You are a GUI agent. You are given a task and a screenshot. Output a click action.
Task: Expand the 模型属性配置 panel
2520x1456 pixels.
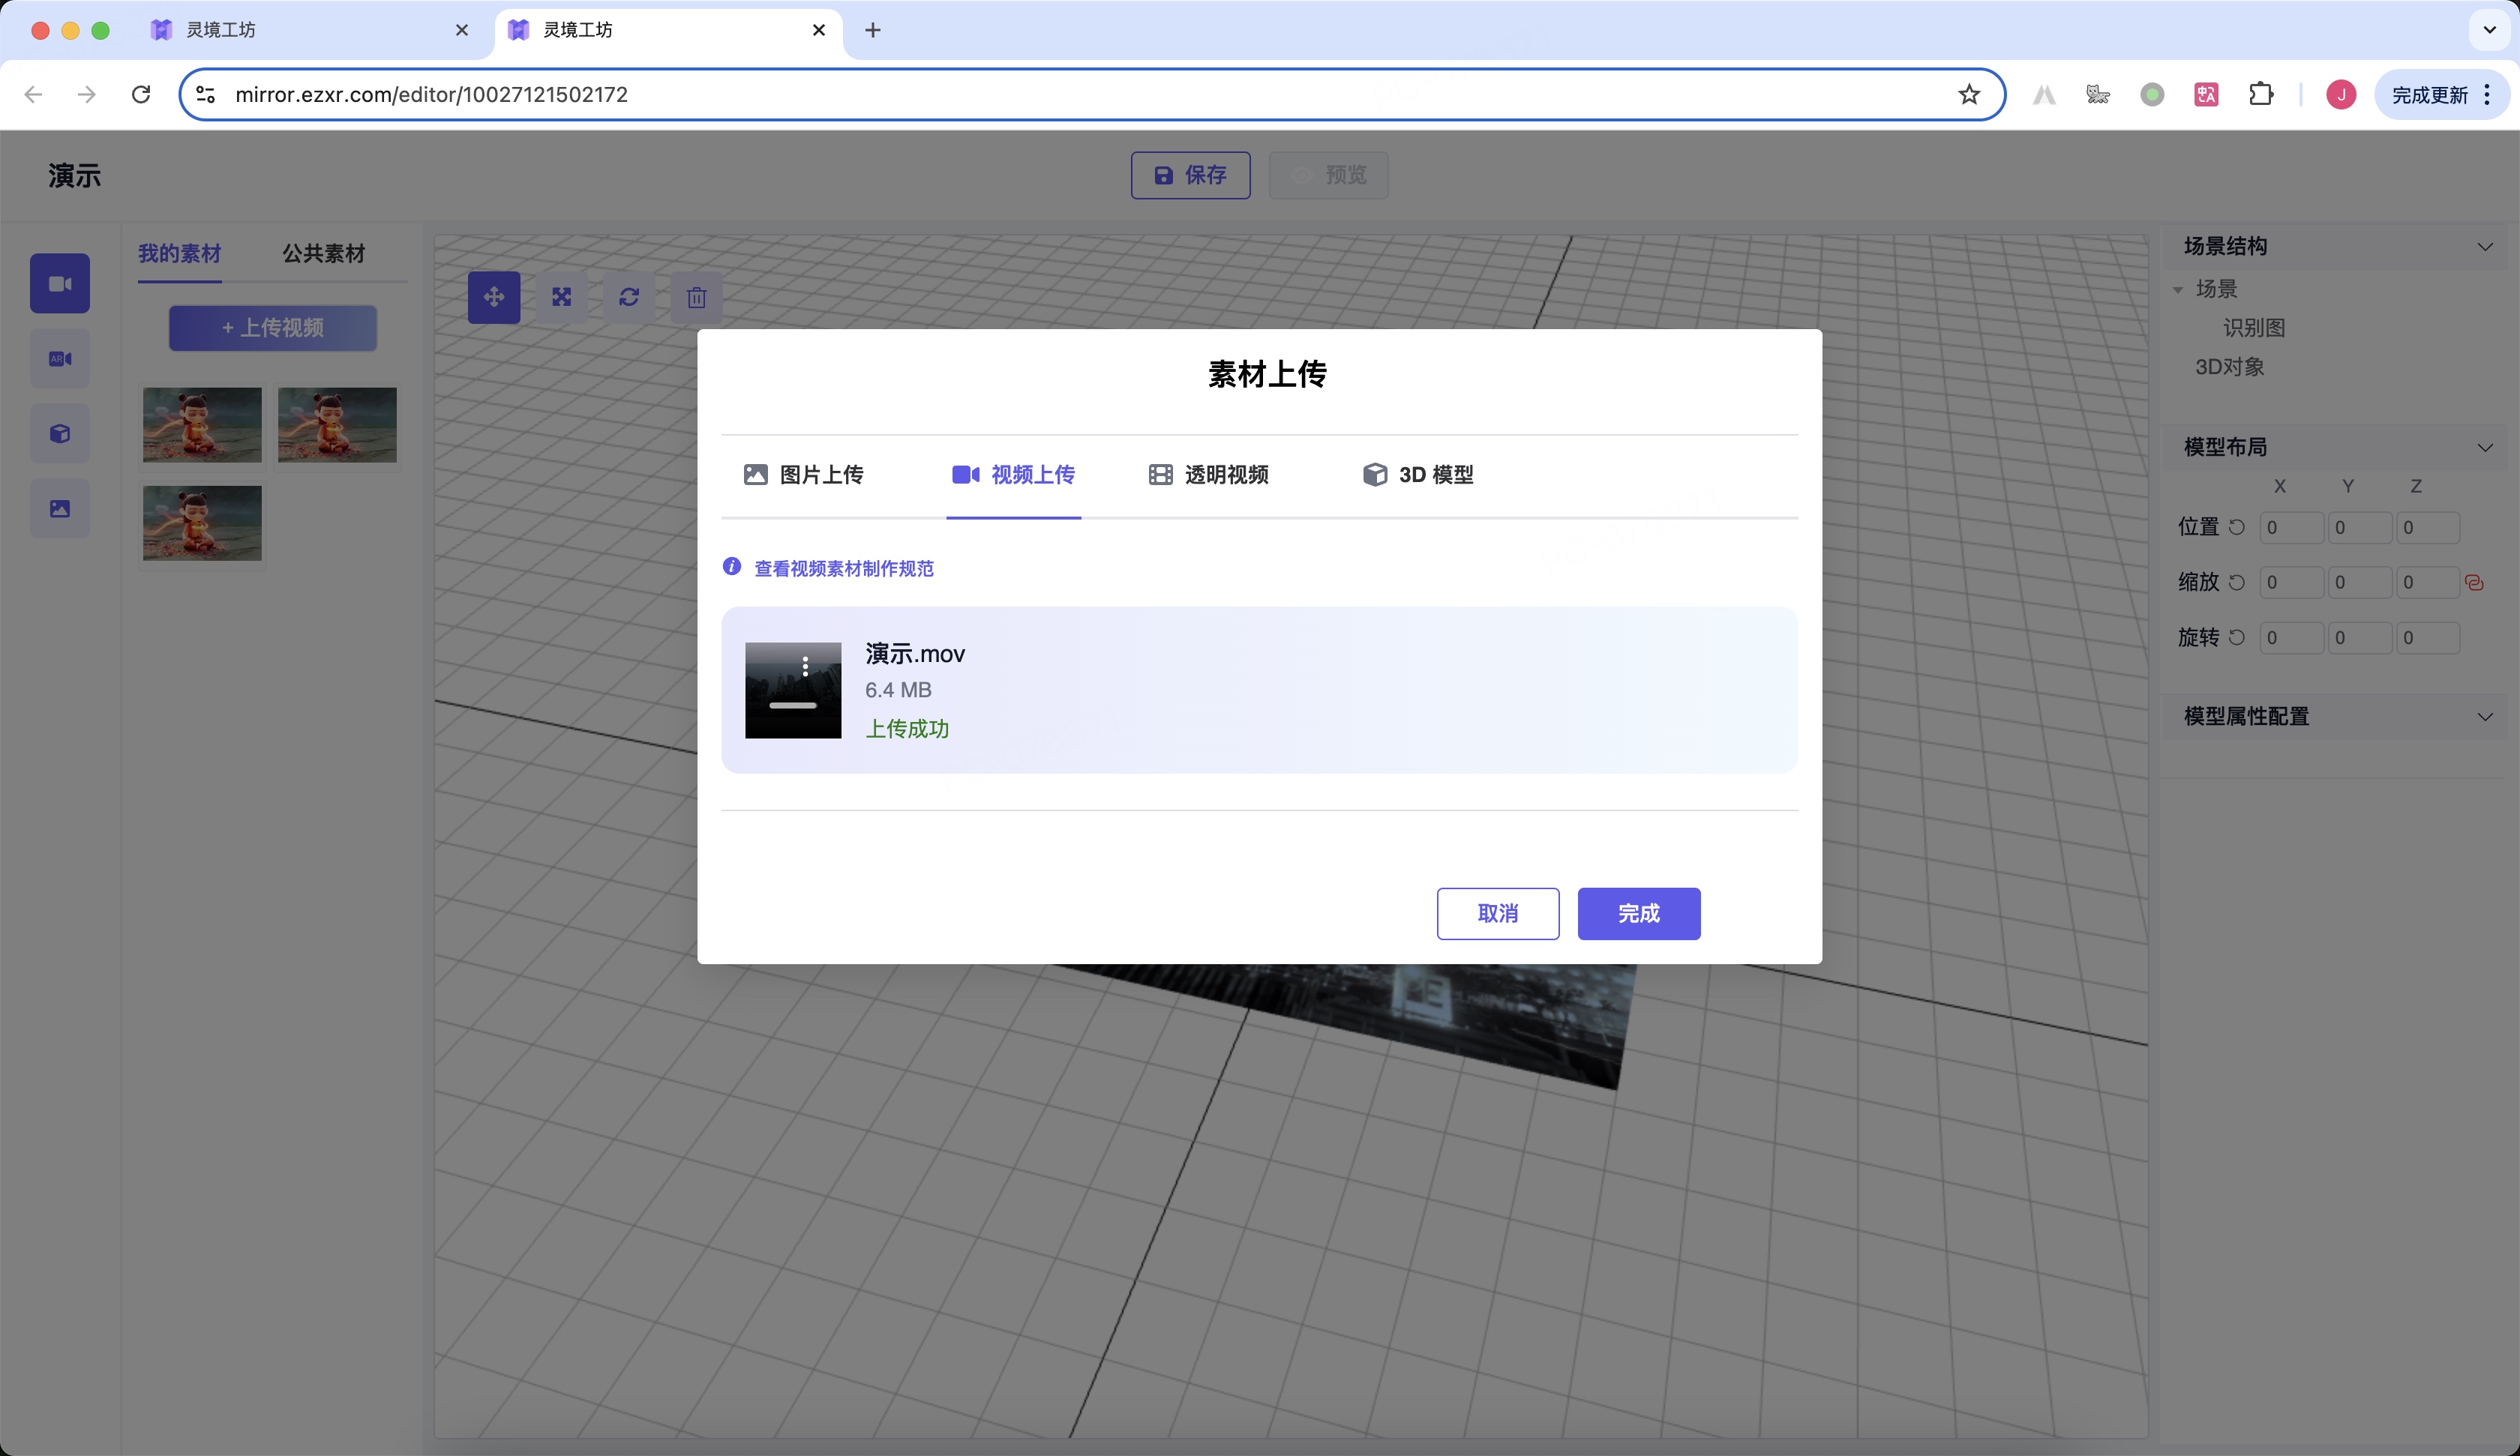point(2484,716)
